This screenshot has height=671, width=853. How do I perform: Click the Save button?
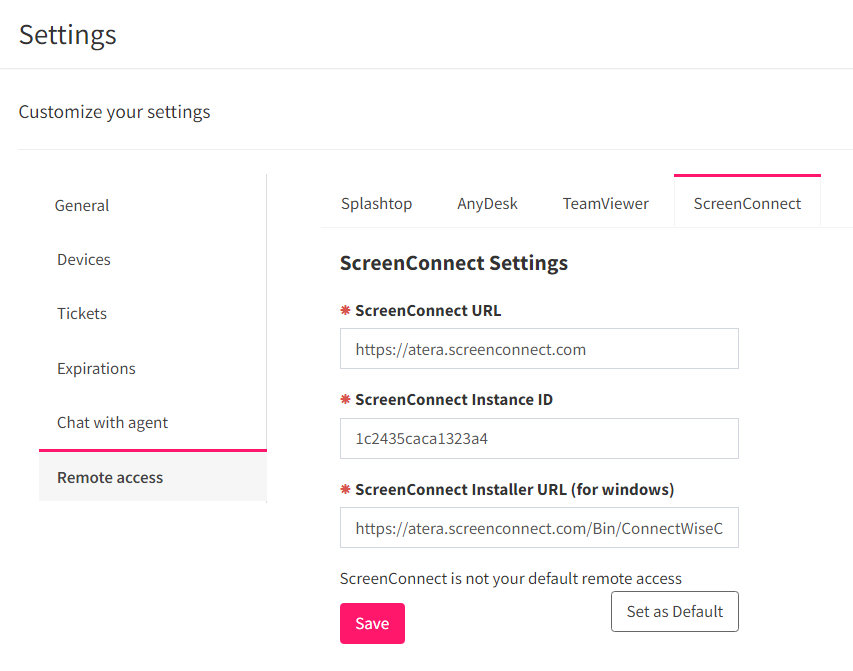coord(372,623)
